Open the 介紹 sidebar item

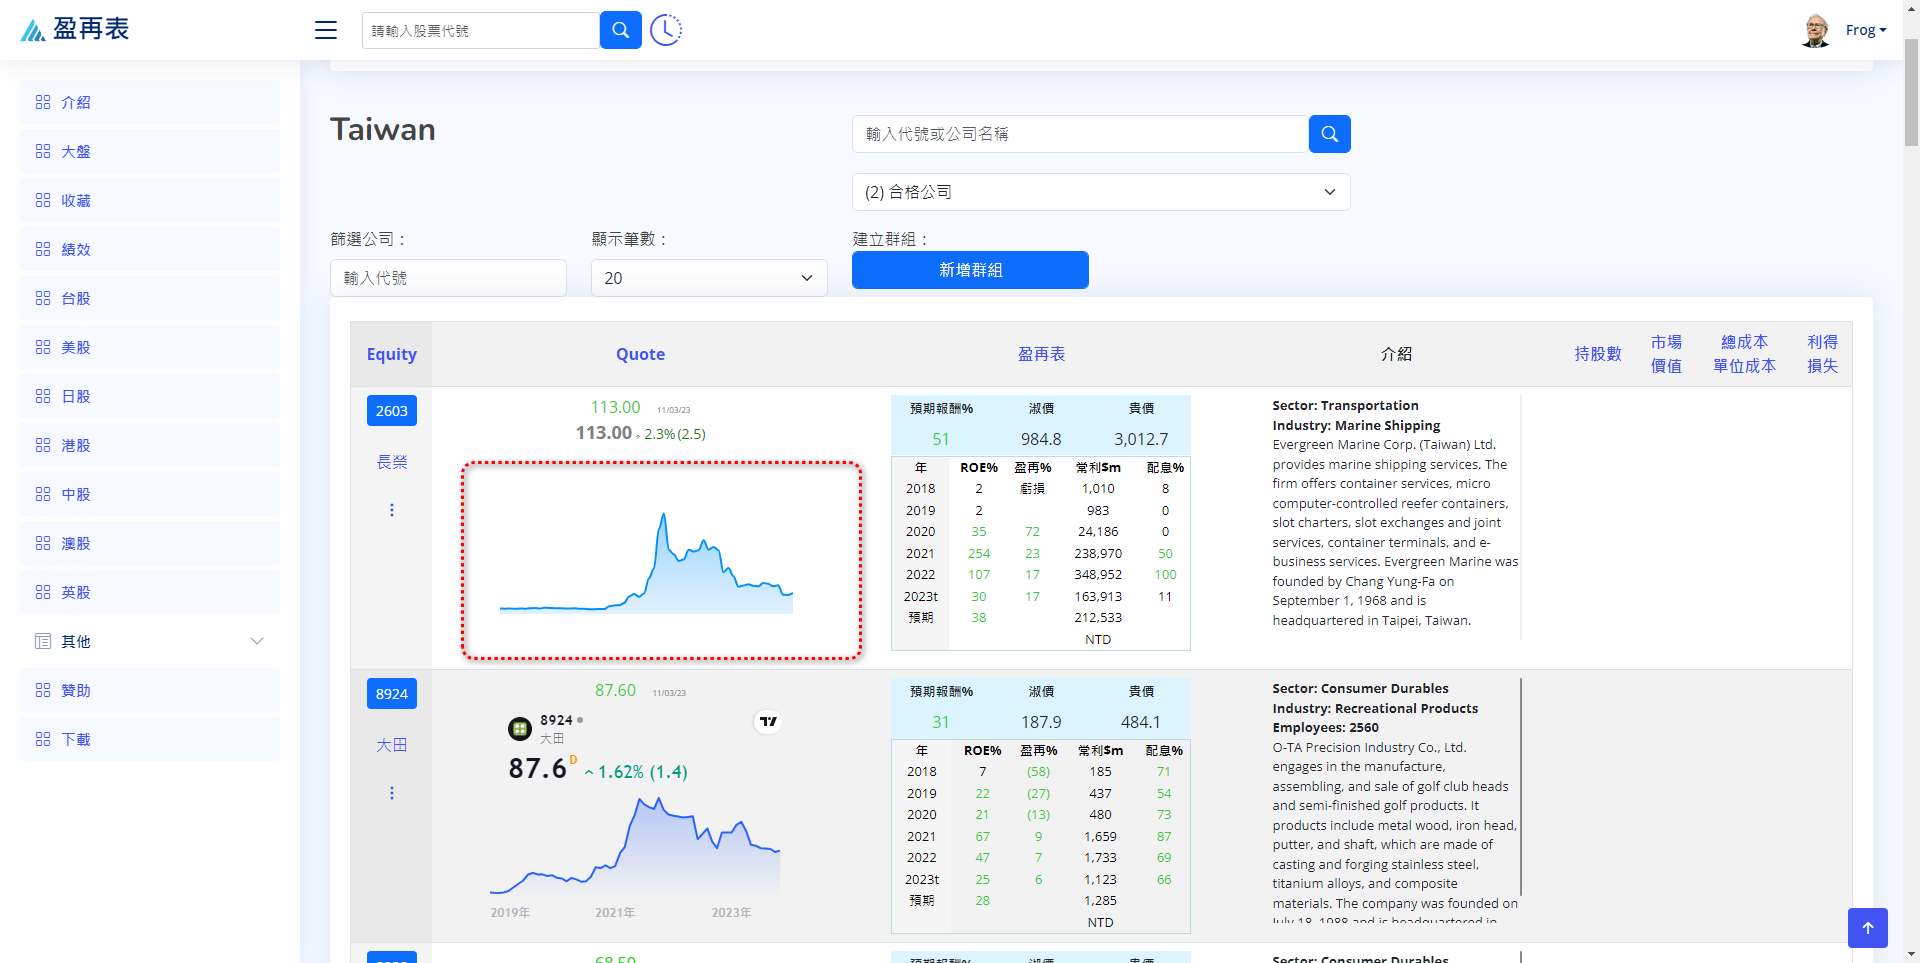(x=150, y=102)
